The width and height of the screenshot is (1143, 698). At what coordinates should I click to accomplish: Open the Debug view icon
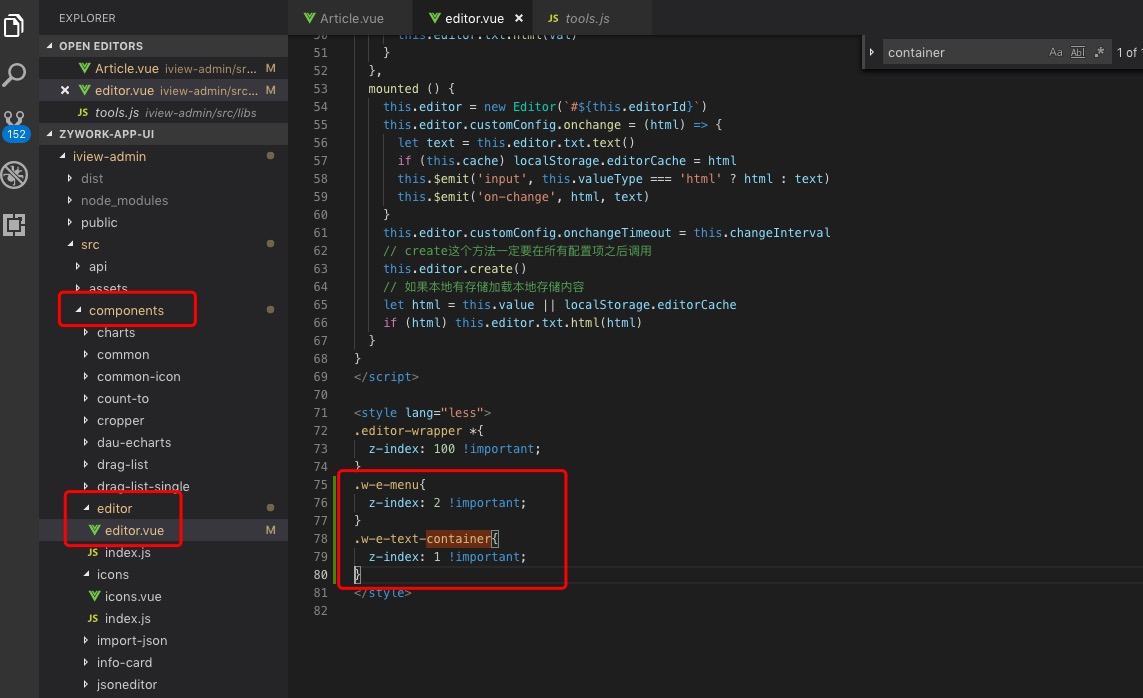pos(14,175)
